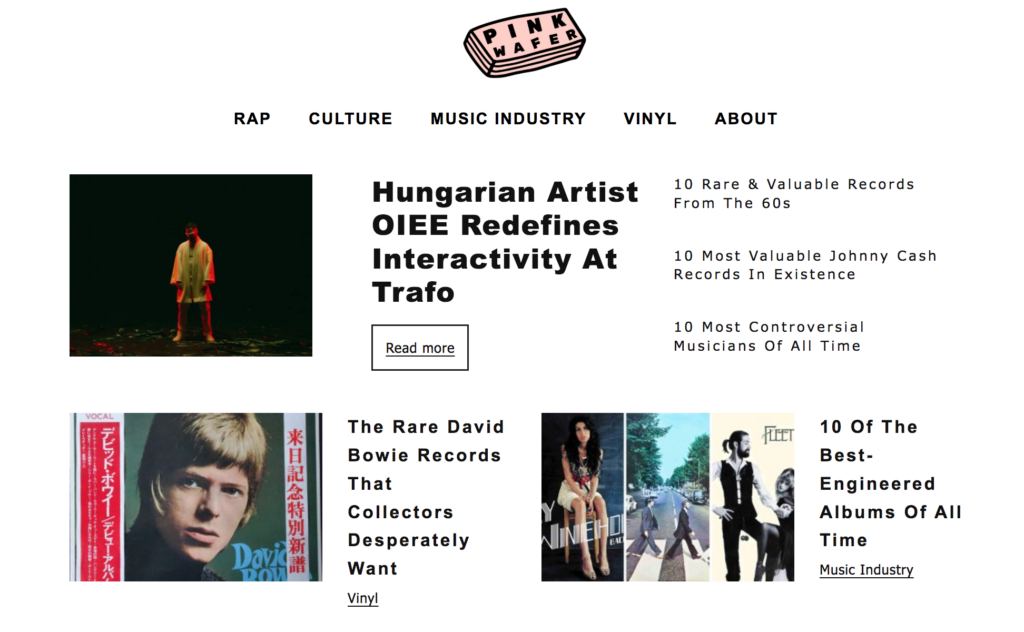1024x632 pixels.
Task: Open the ABOUT page
Action: [746, 119]
